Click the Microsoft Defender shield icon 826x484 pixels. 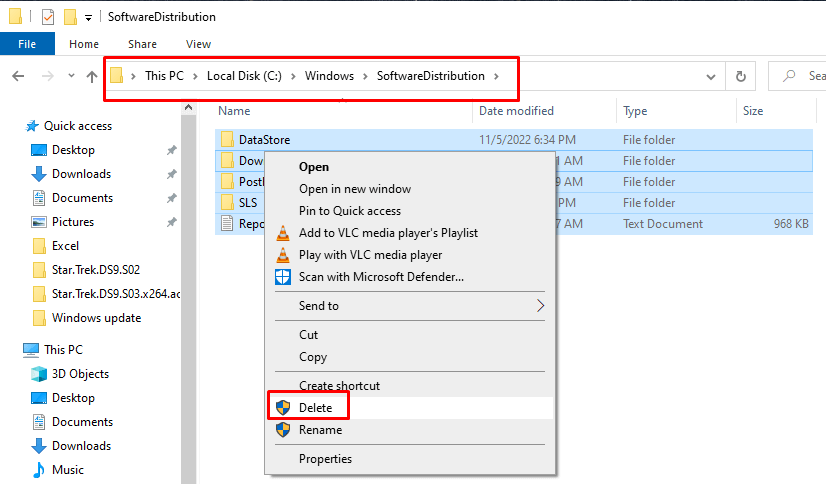282,277
